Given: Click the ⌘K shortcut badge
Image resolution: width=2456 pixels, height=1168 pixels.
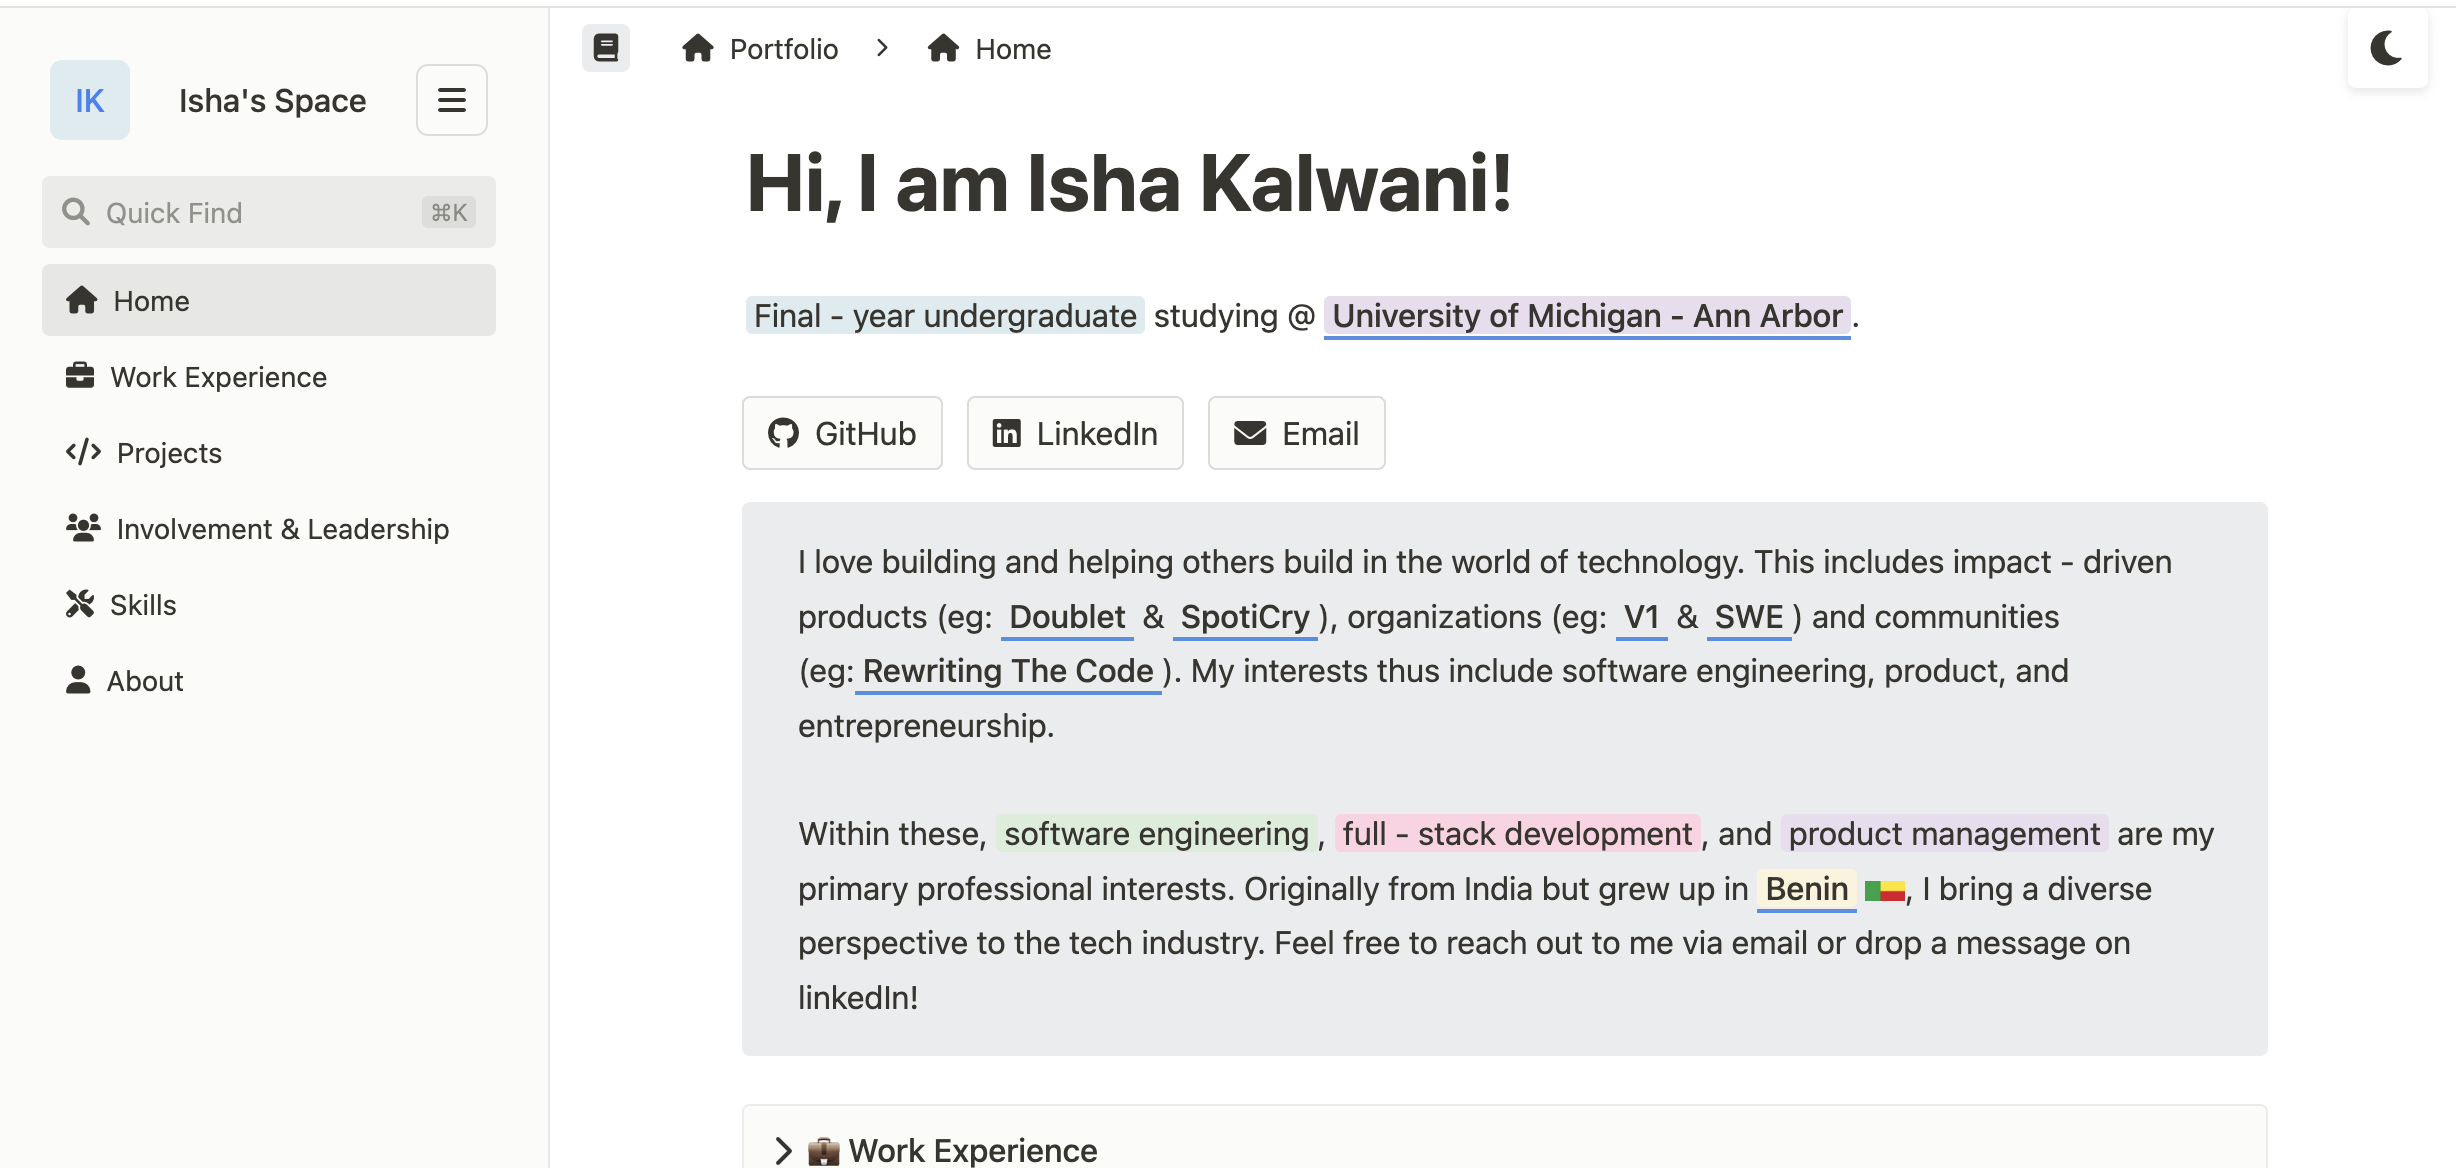Looking at the screenshot, I should 449,212.
